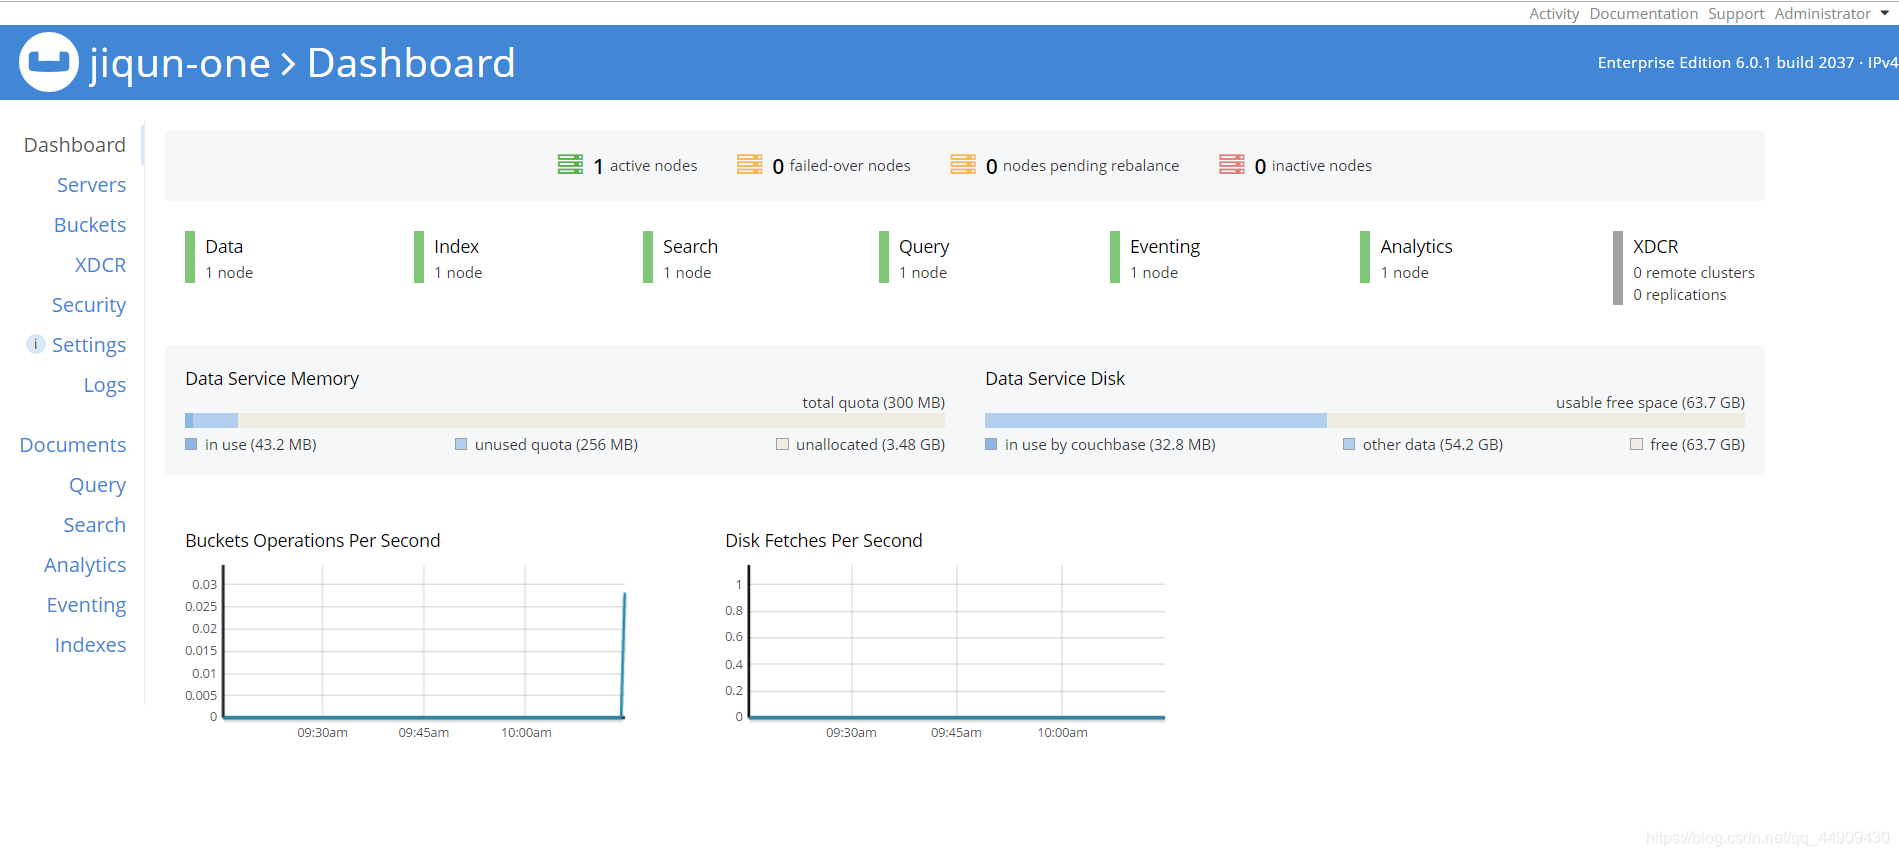
Task: Open Search in the sidebar
Action: point(95,525)
